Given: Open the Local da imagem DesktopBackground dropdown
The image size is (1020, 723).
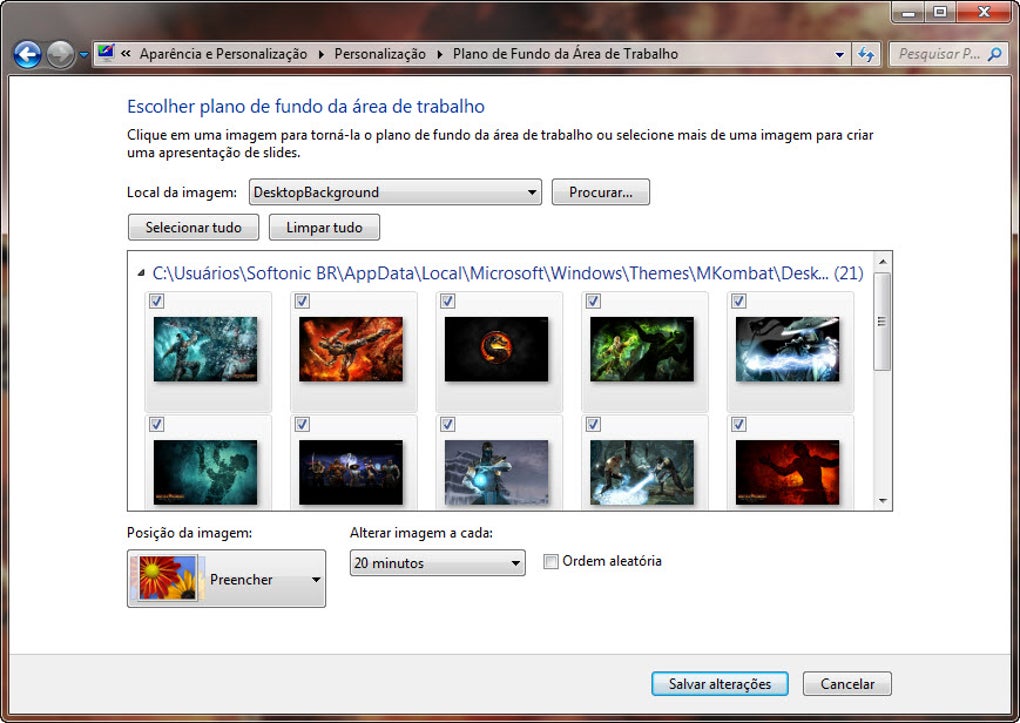Looking at the screenshot, I should (x=395, y=192).
